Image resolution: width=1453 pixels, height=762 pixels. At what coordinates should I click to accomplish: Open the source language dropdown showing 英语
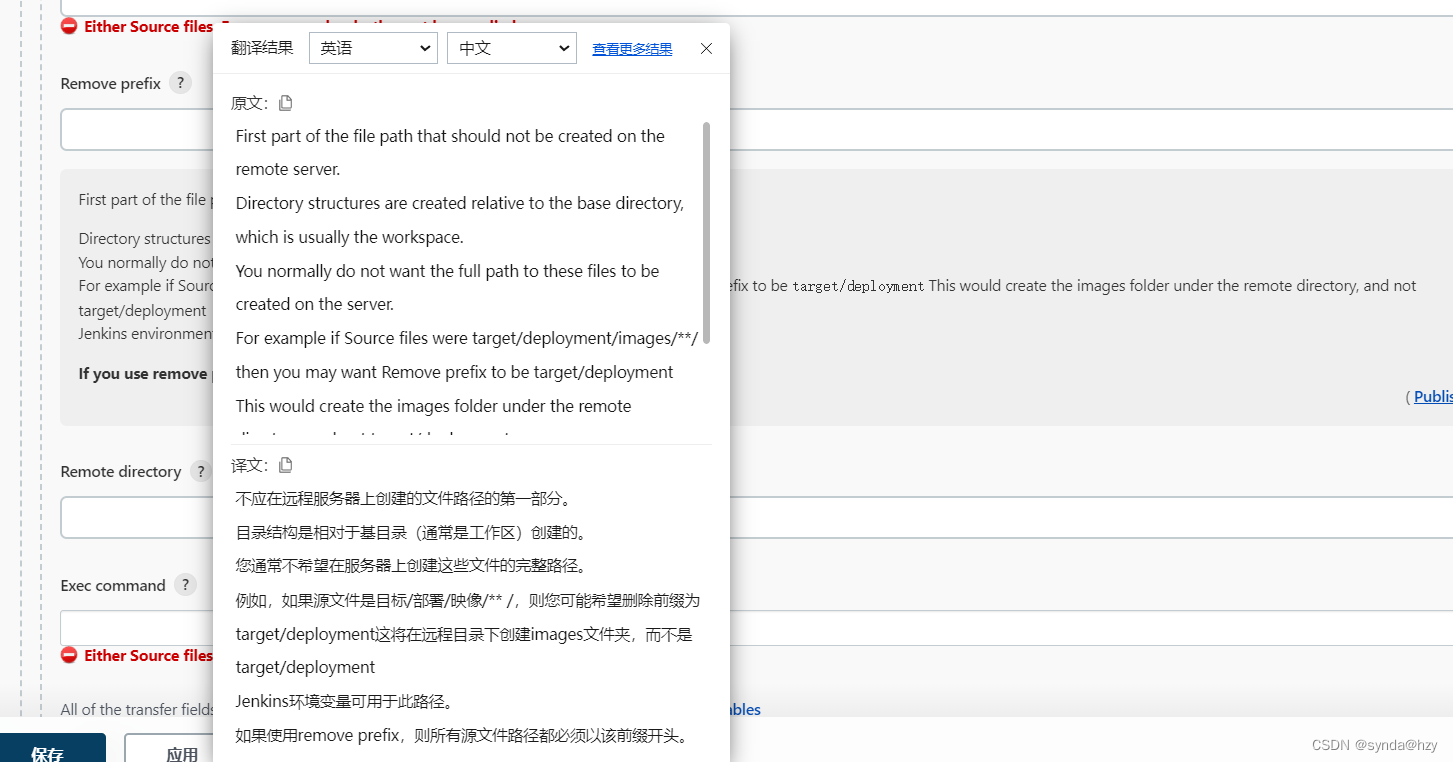tap(373, 48)
